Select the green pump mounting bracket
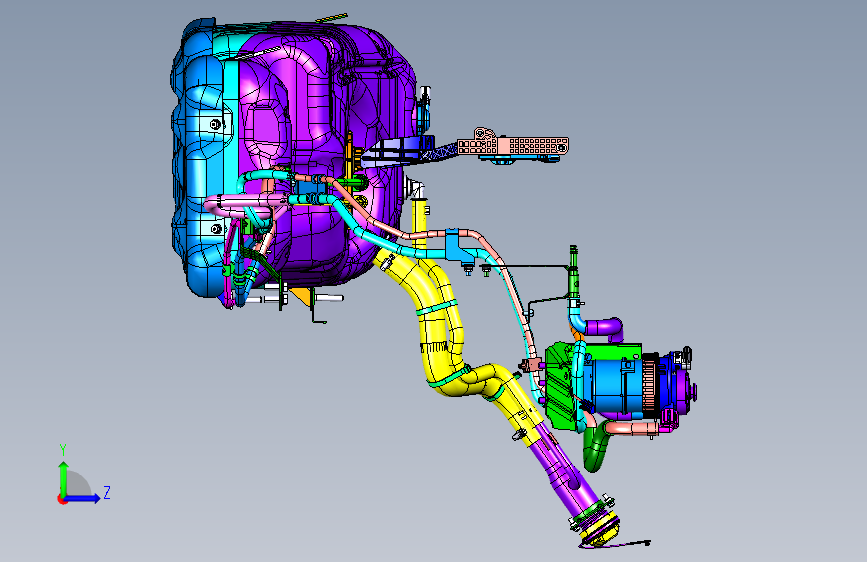 [x=561, y=387]
